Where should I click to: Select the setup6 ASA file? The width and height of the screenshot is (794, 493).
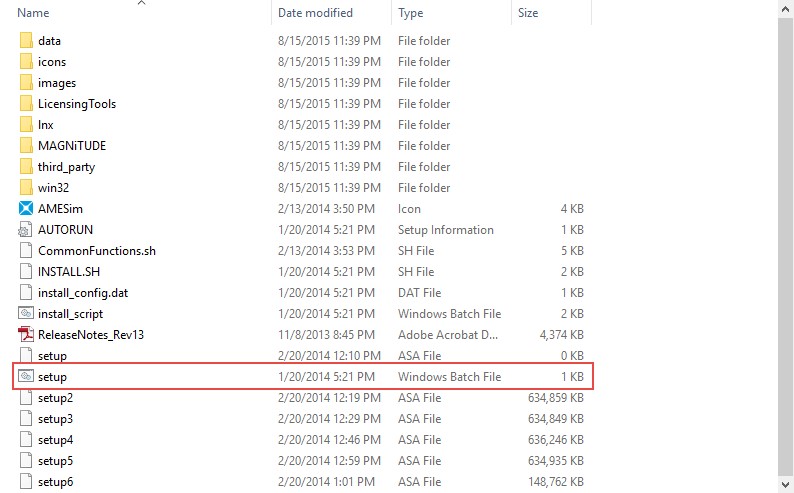point(55,482)
